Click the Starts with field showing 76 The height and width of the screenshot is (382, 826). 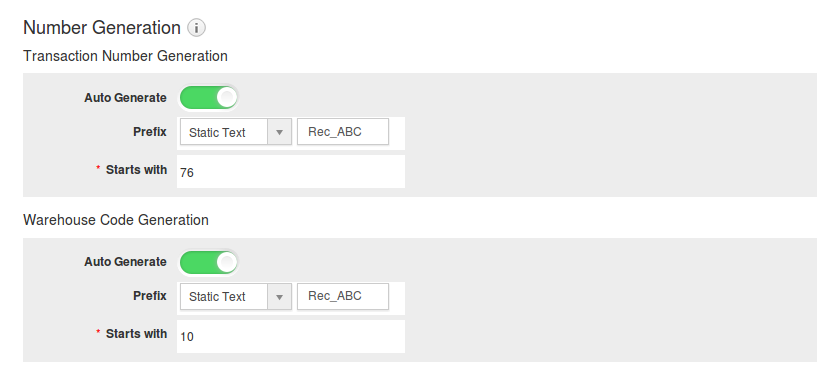pos(291,172)
